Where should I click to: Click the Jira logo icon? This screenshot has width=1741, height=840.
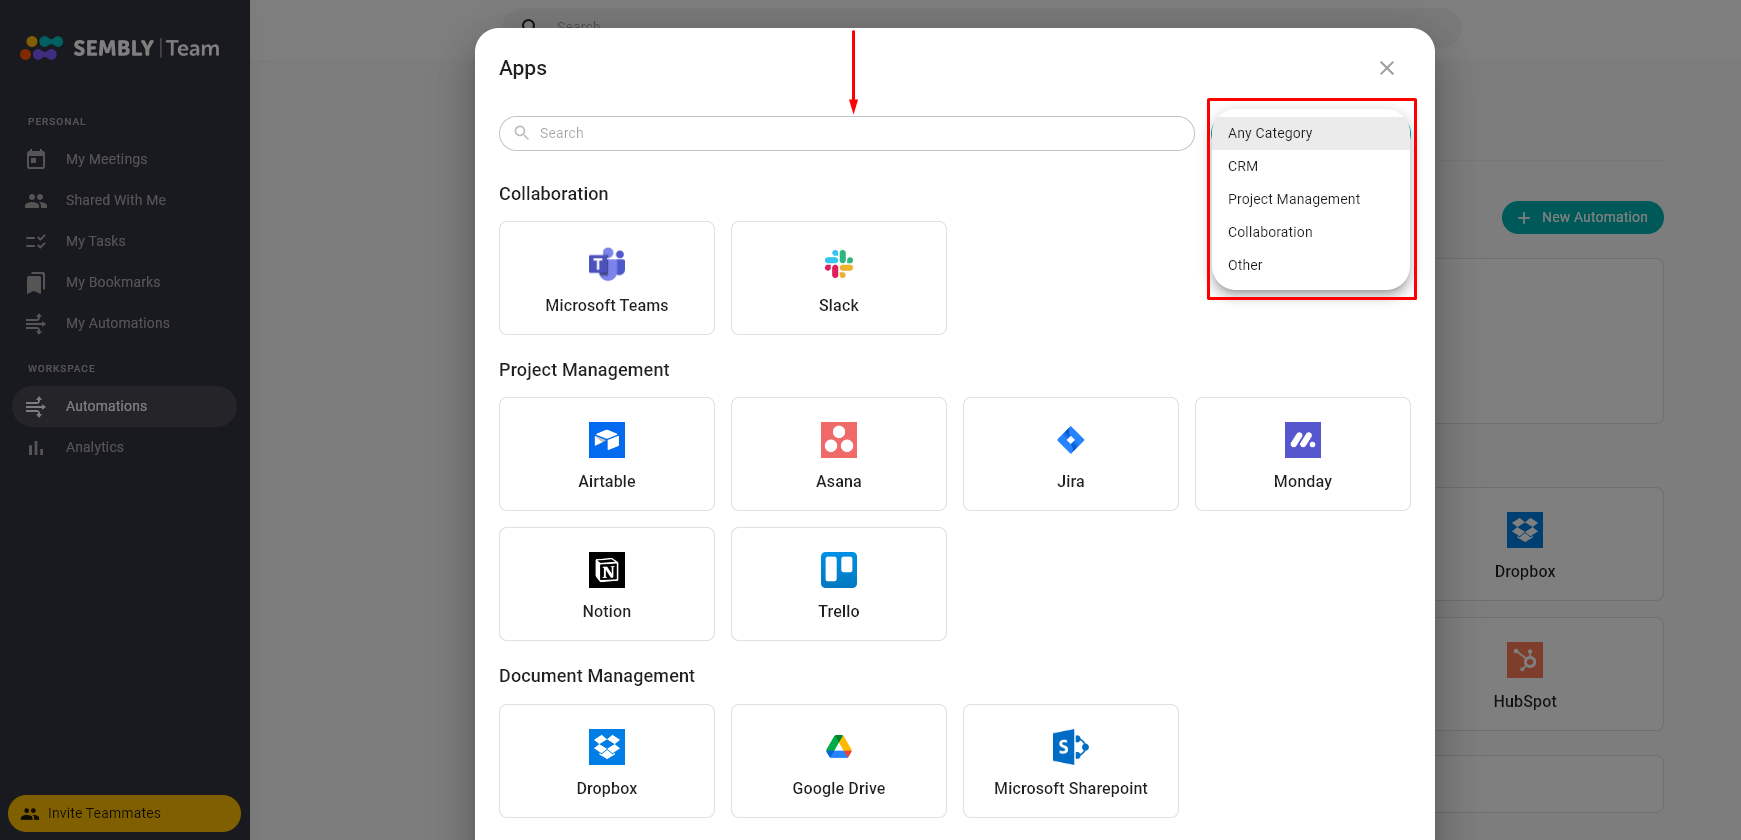coord(1071,440)
